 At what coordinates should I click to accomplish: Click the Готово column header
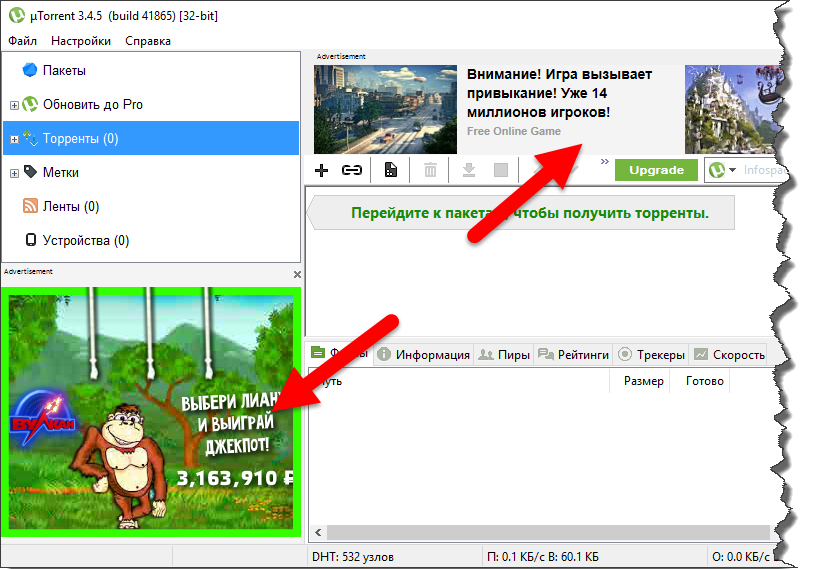pos(704,381)
